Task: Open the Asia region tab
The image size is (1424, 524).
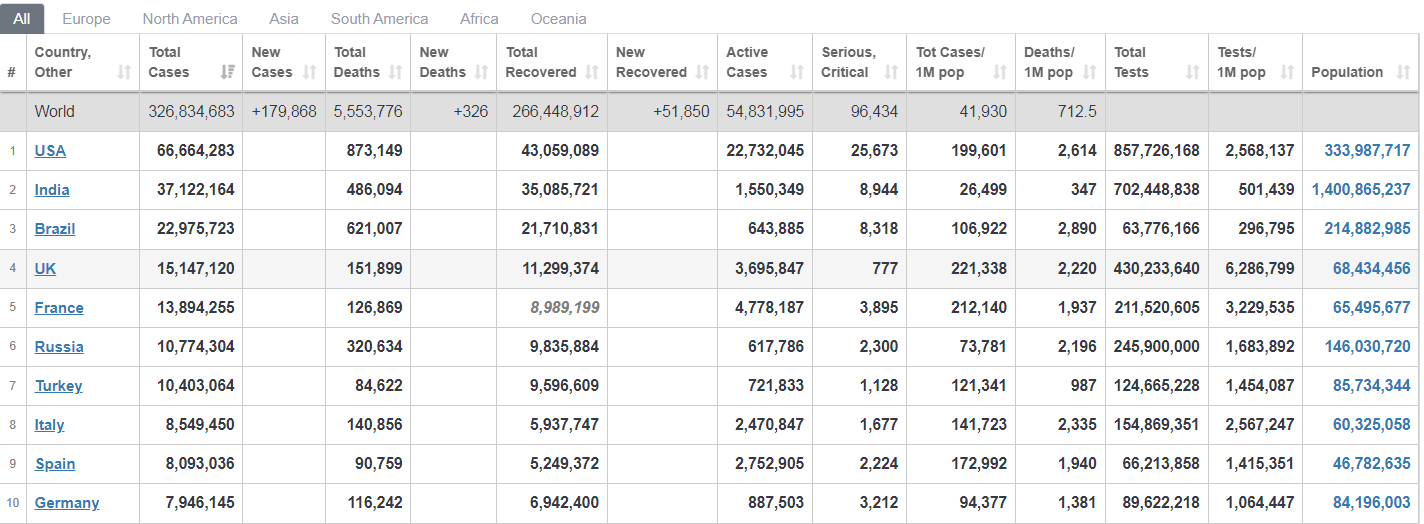Action: 284,19
